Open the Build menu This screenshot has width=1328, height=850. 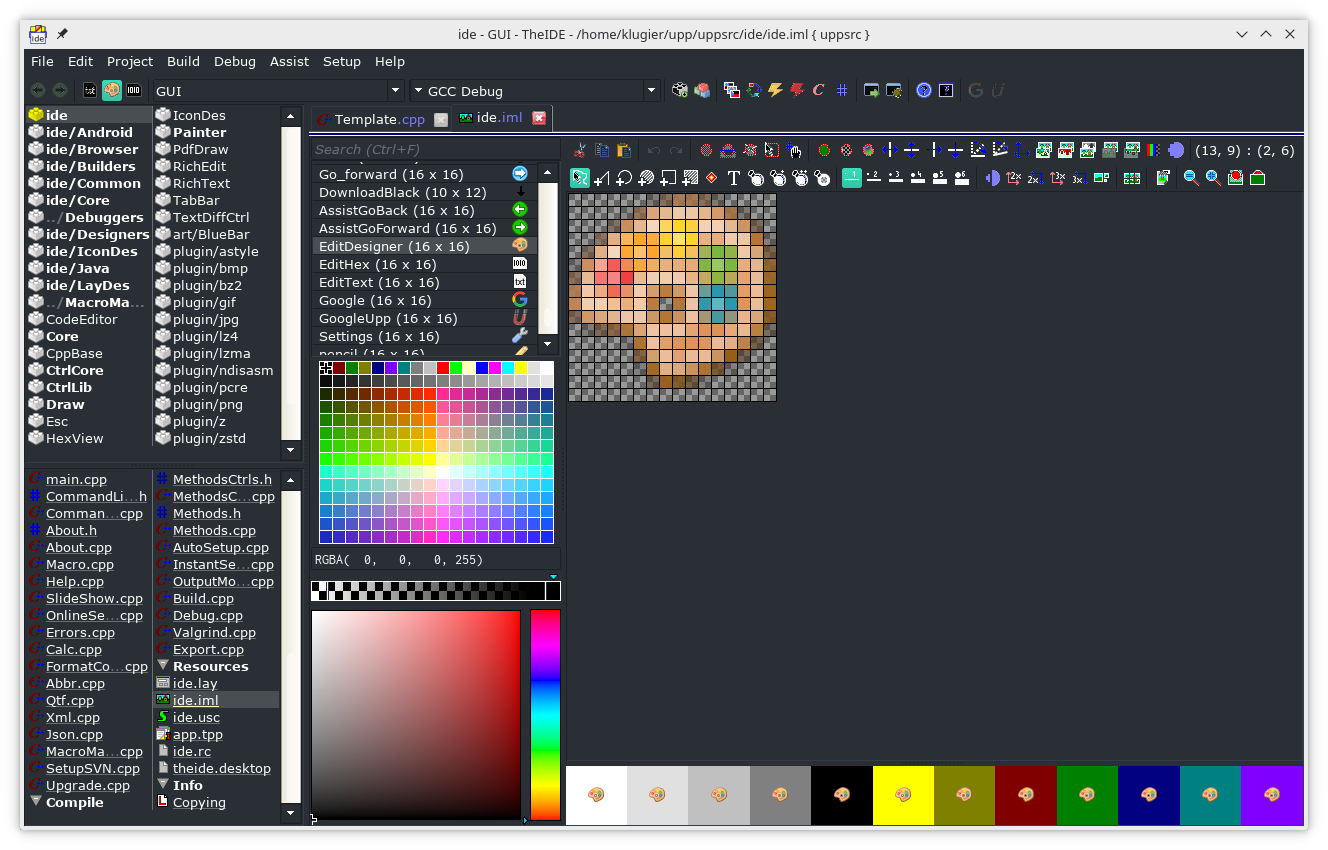(x=183, y=61)
